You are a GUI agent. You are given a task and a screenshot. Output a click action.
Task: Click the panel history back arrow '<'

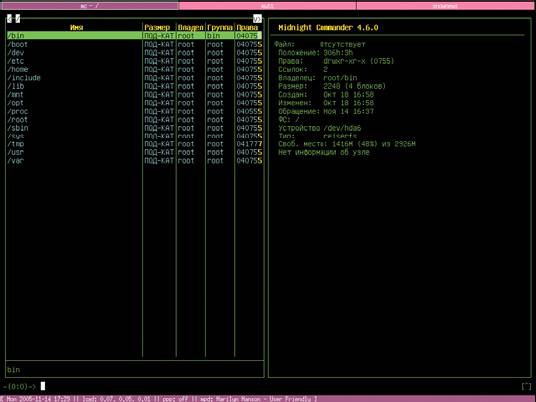coord(10,18)
